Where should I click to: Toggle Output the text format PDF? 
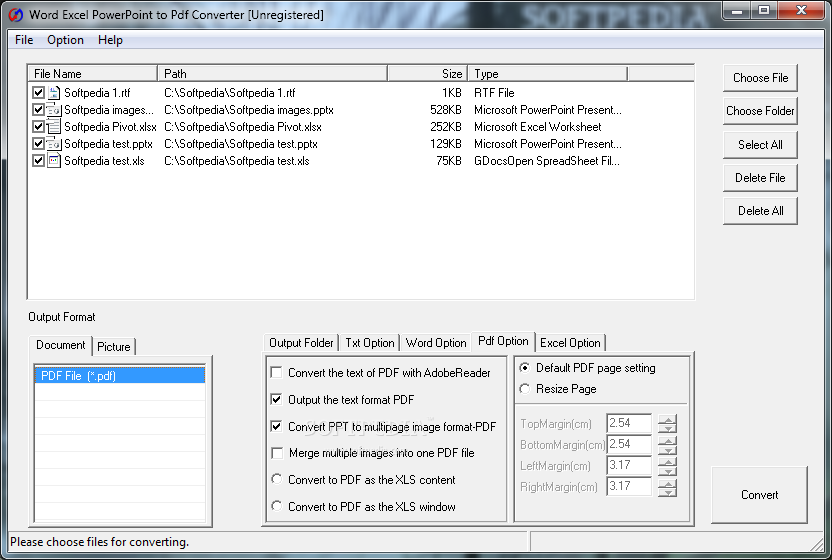[x=276, y=399]
